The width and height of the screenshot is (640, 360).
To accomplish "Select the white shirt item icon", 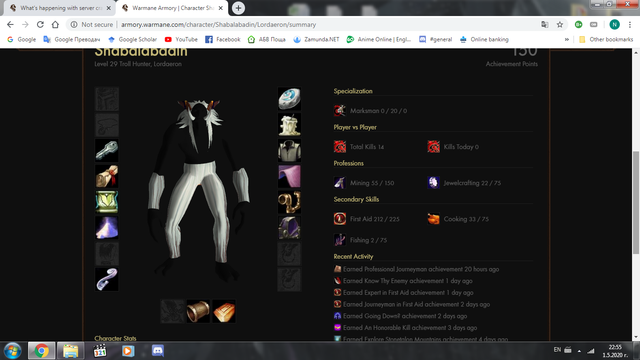I will pyautogui.click(x=289, y=150).
